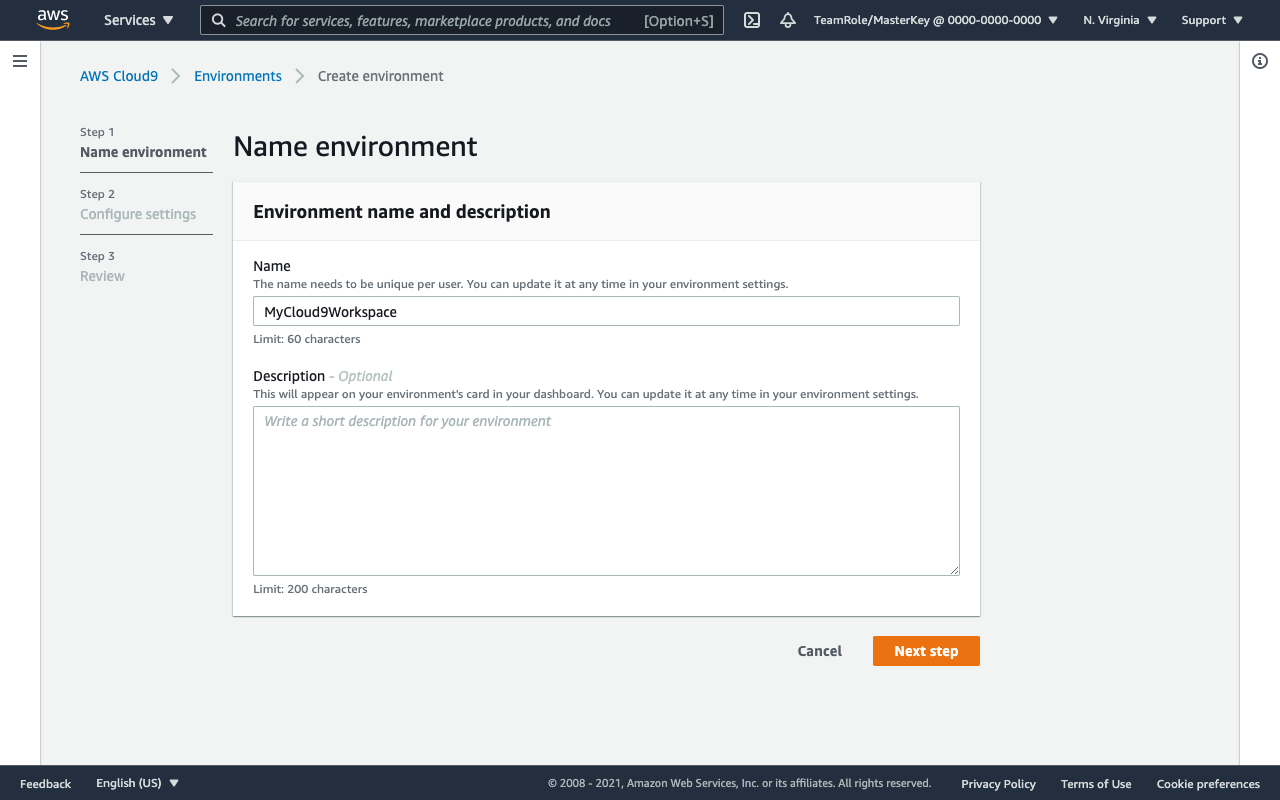Click 'Environment name and description' heading

pyautogui.click(x=402, y=212)
